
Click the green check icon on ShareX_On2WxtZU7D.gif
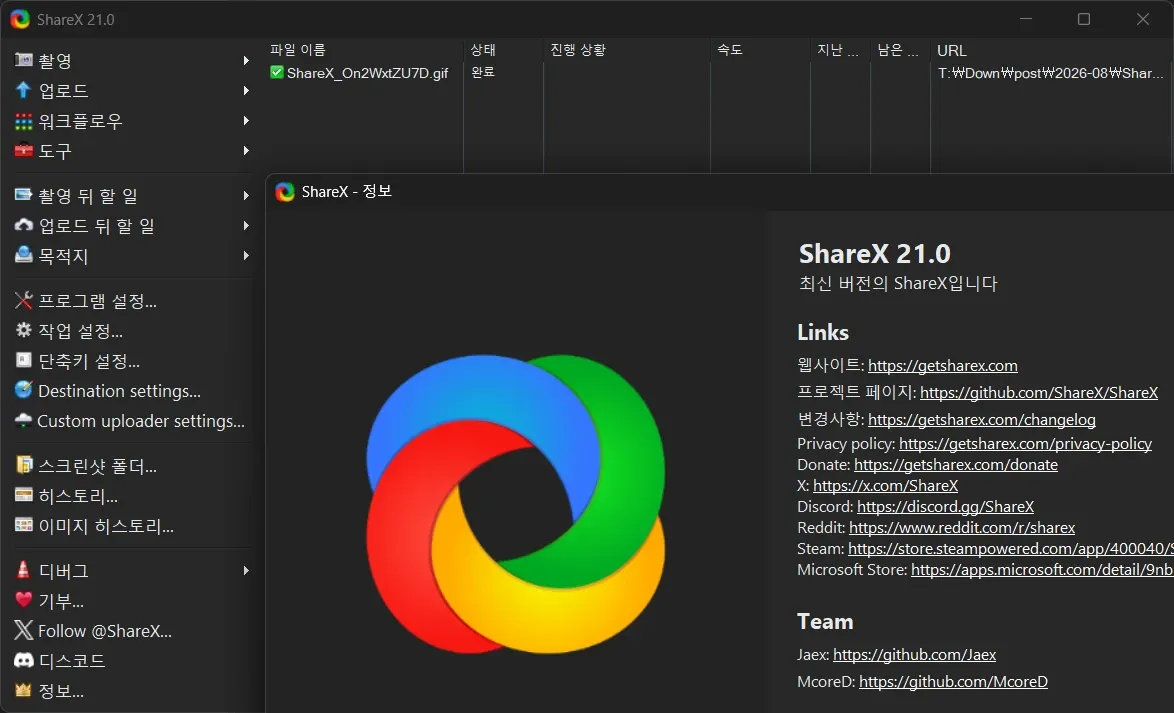276,73
